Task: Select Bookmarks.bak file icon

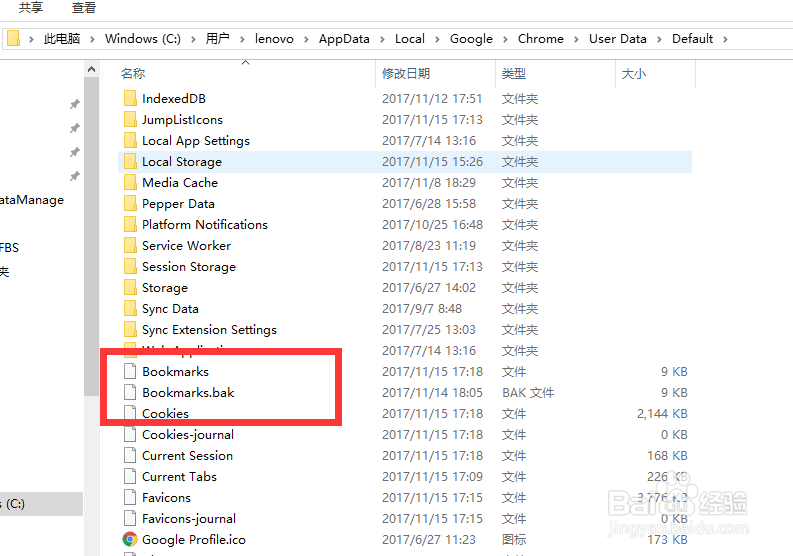Action: click(130, 392)
